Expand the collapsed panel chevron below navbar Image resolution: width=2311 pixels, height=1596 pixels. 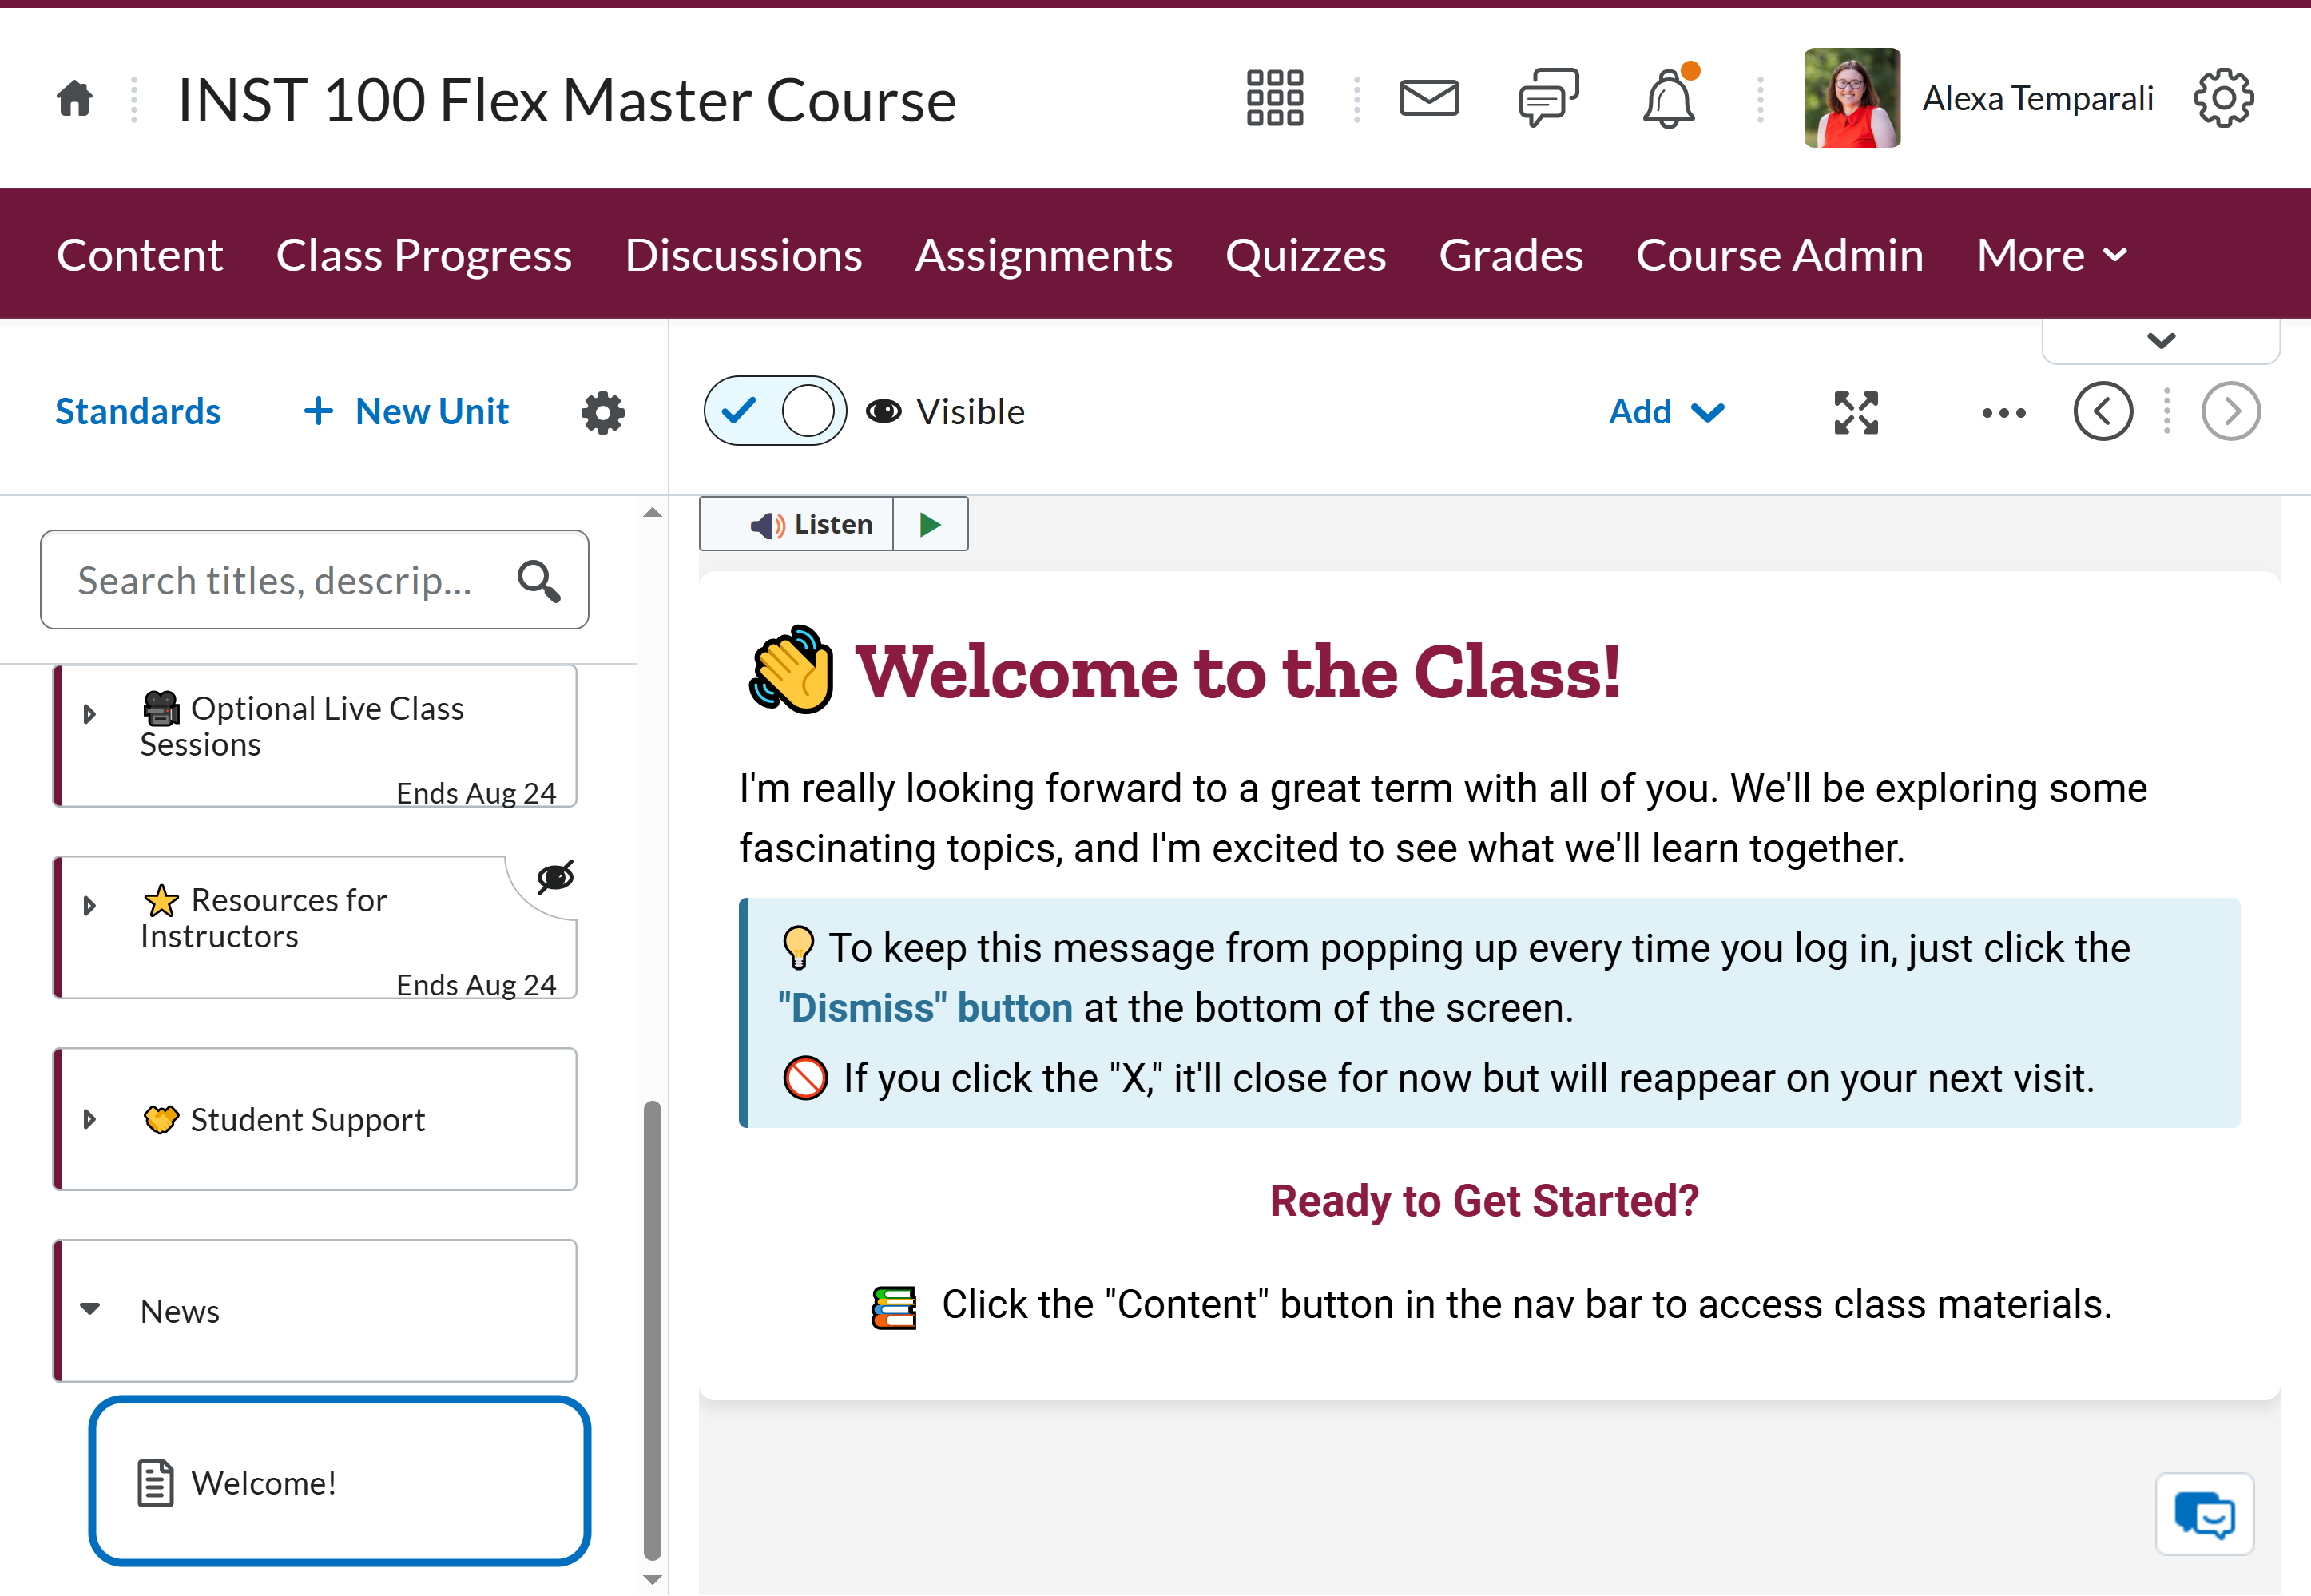click(2161, 341)
